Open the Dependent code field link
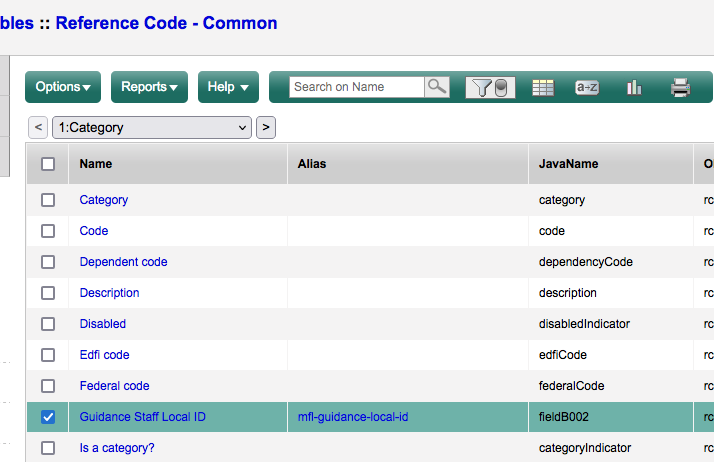Viewport: 714px width, 462px height. click(x=123, y=262)
